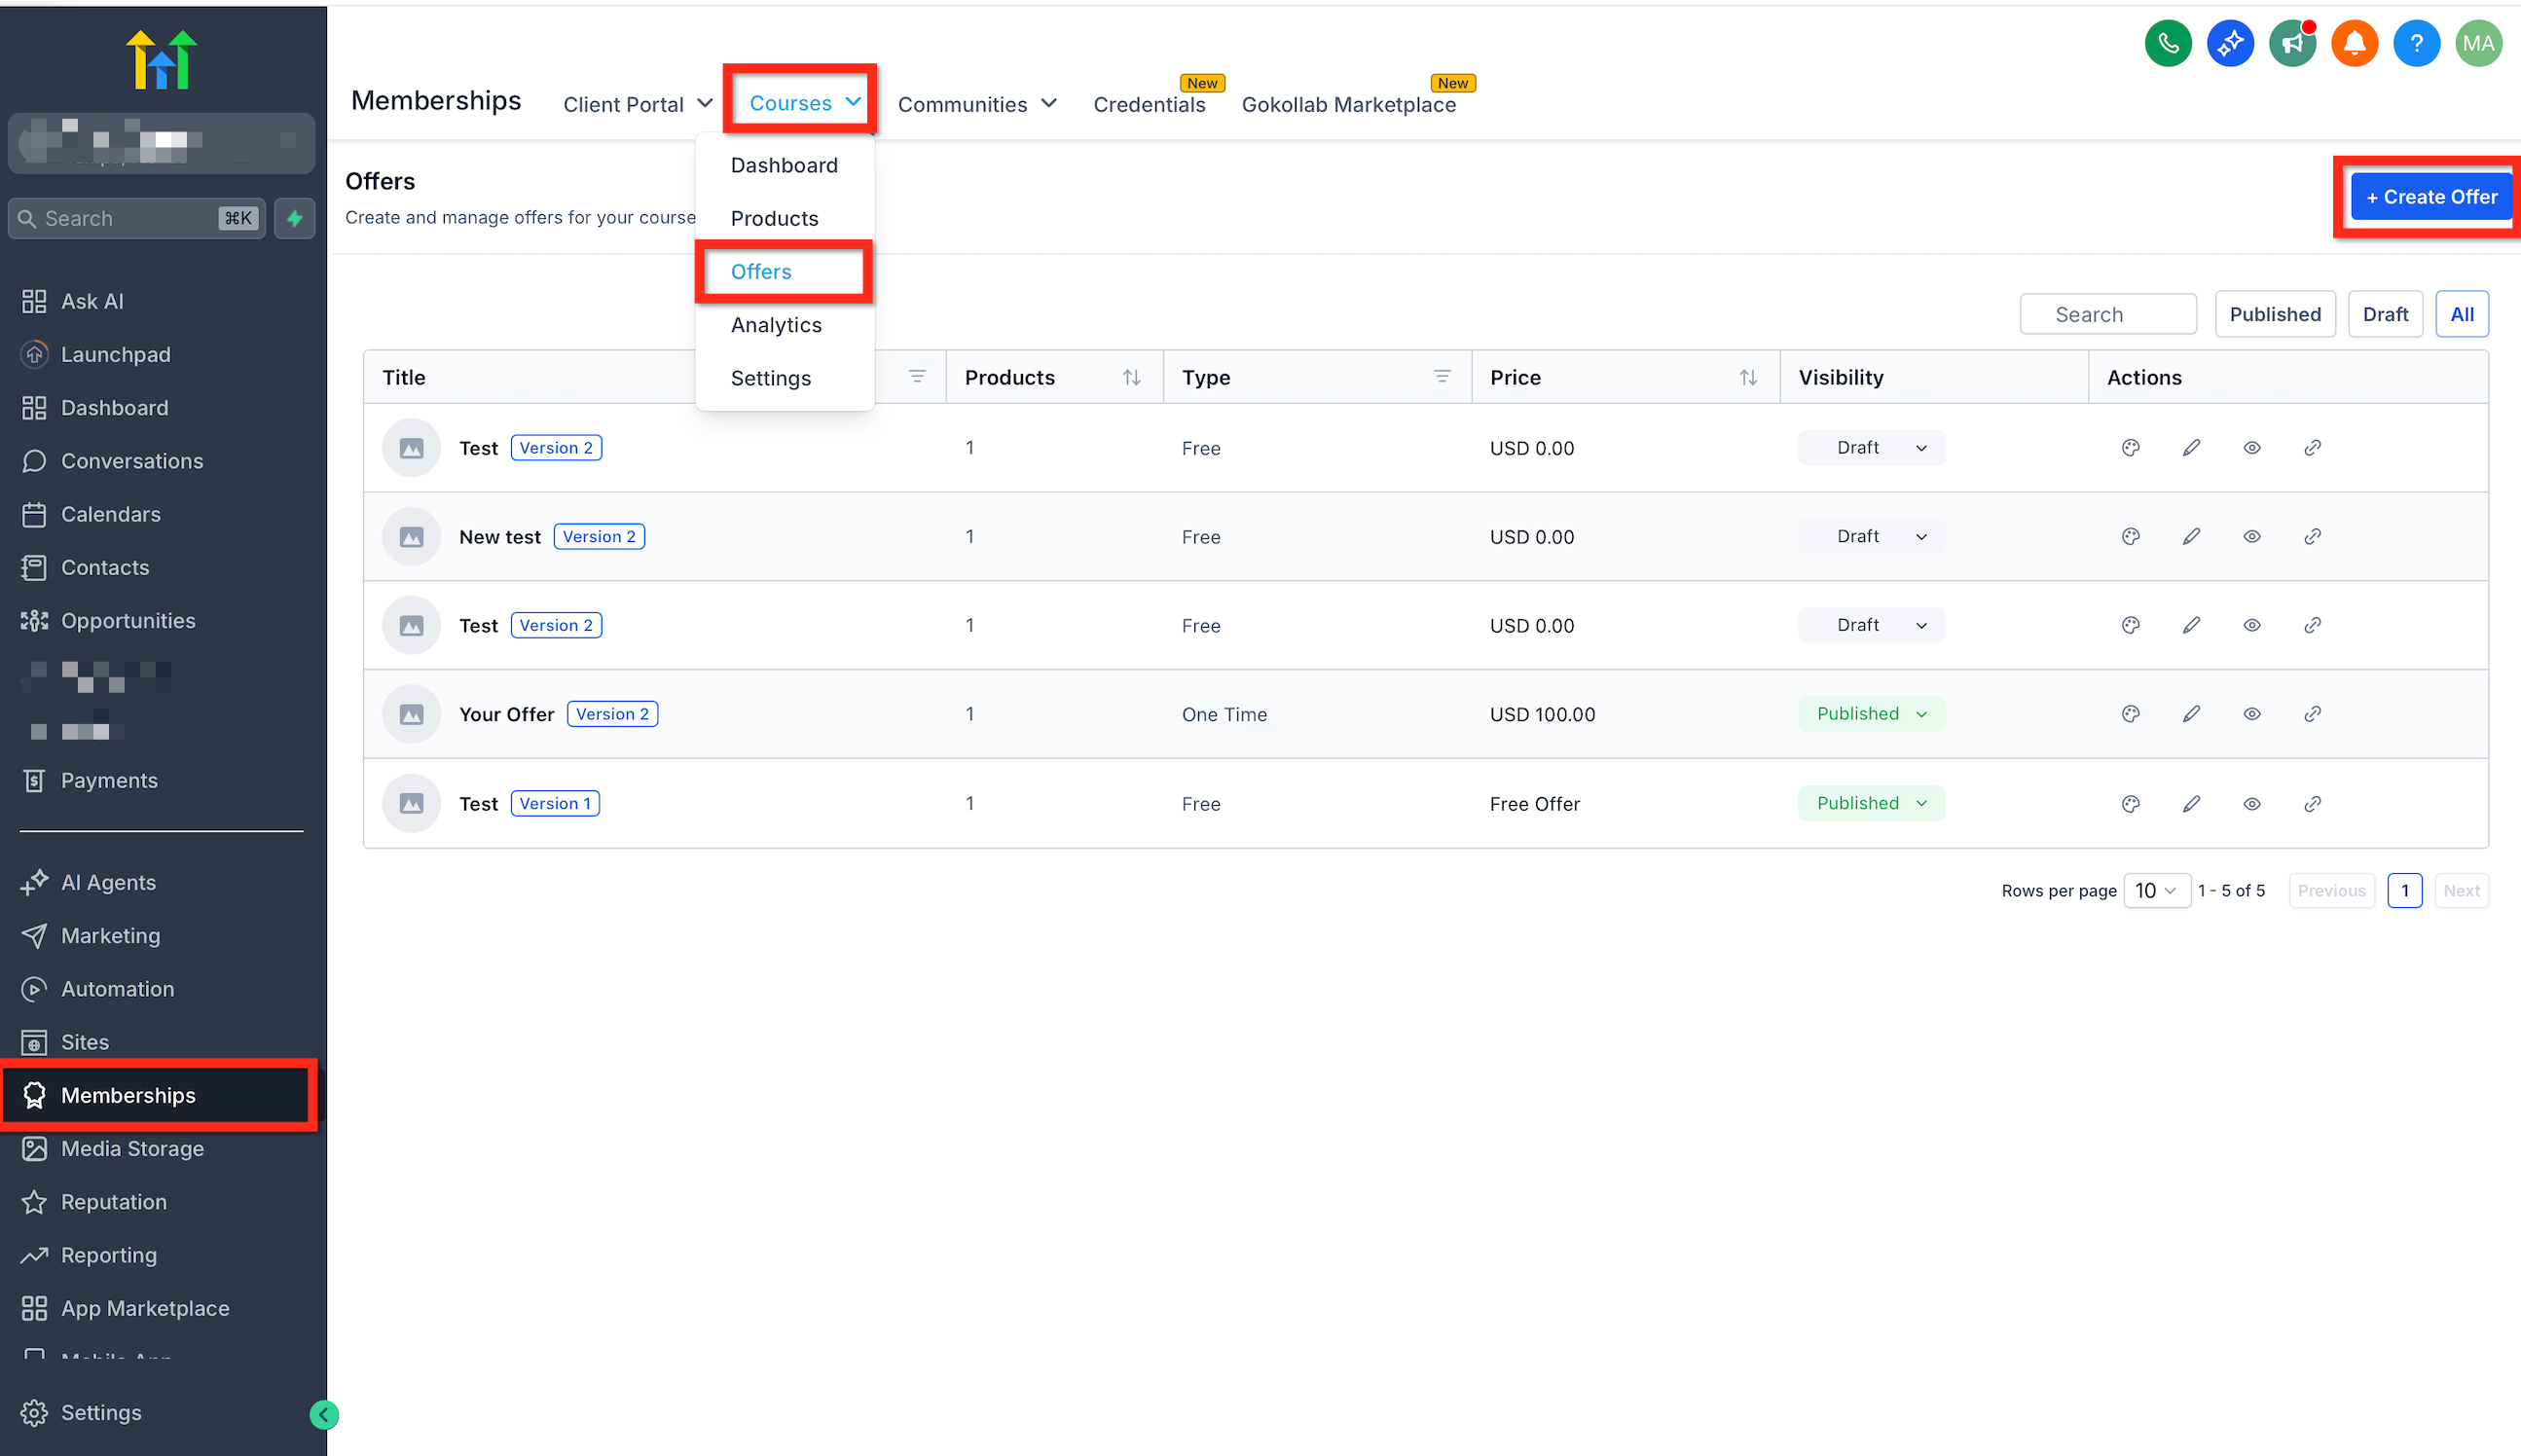Collapse sidebar with the green arrow button
This screenshot has width=2521, height=1456.
(x=324, y=1414)
